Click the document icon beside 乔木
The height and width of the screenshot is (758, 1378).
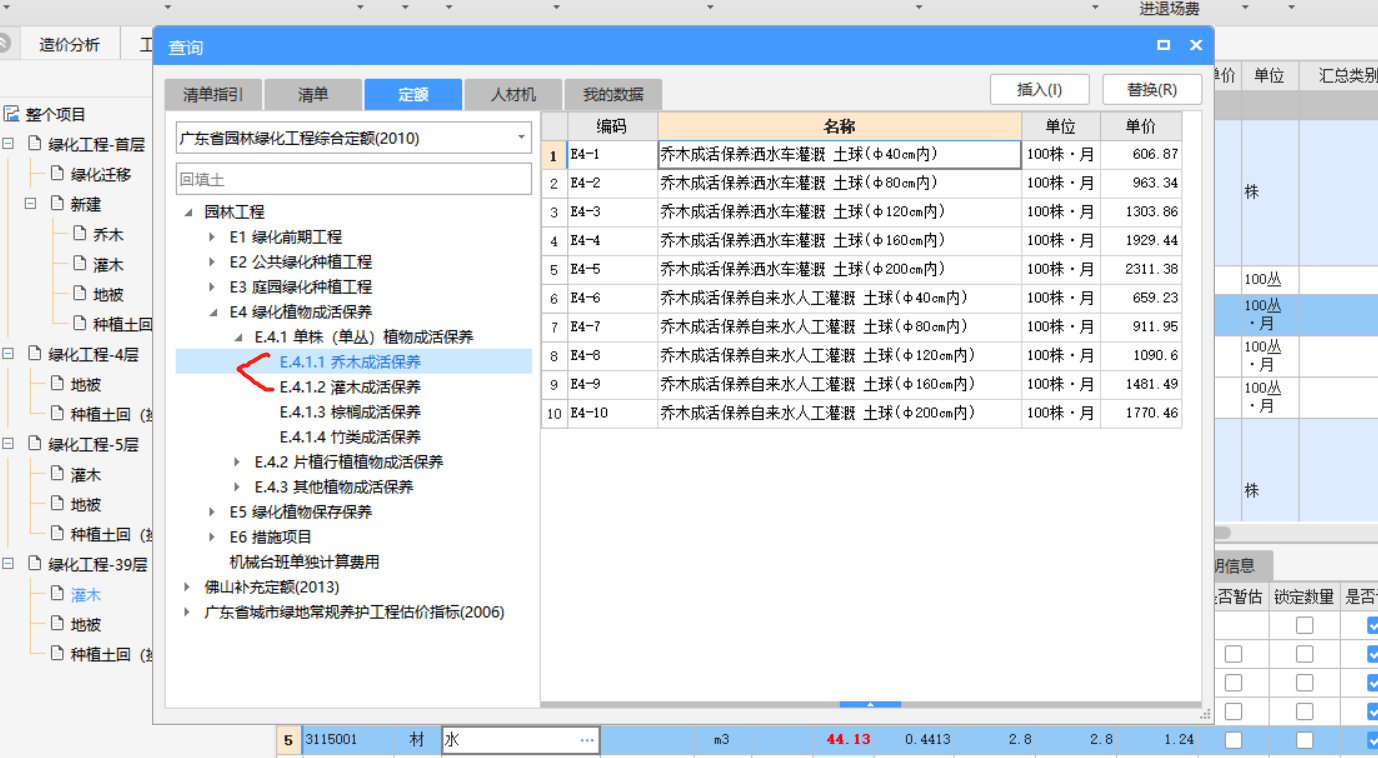[80, 234]
